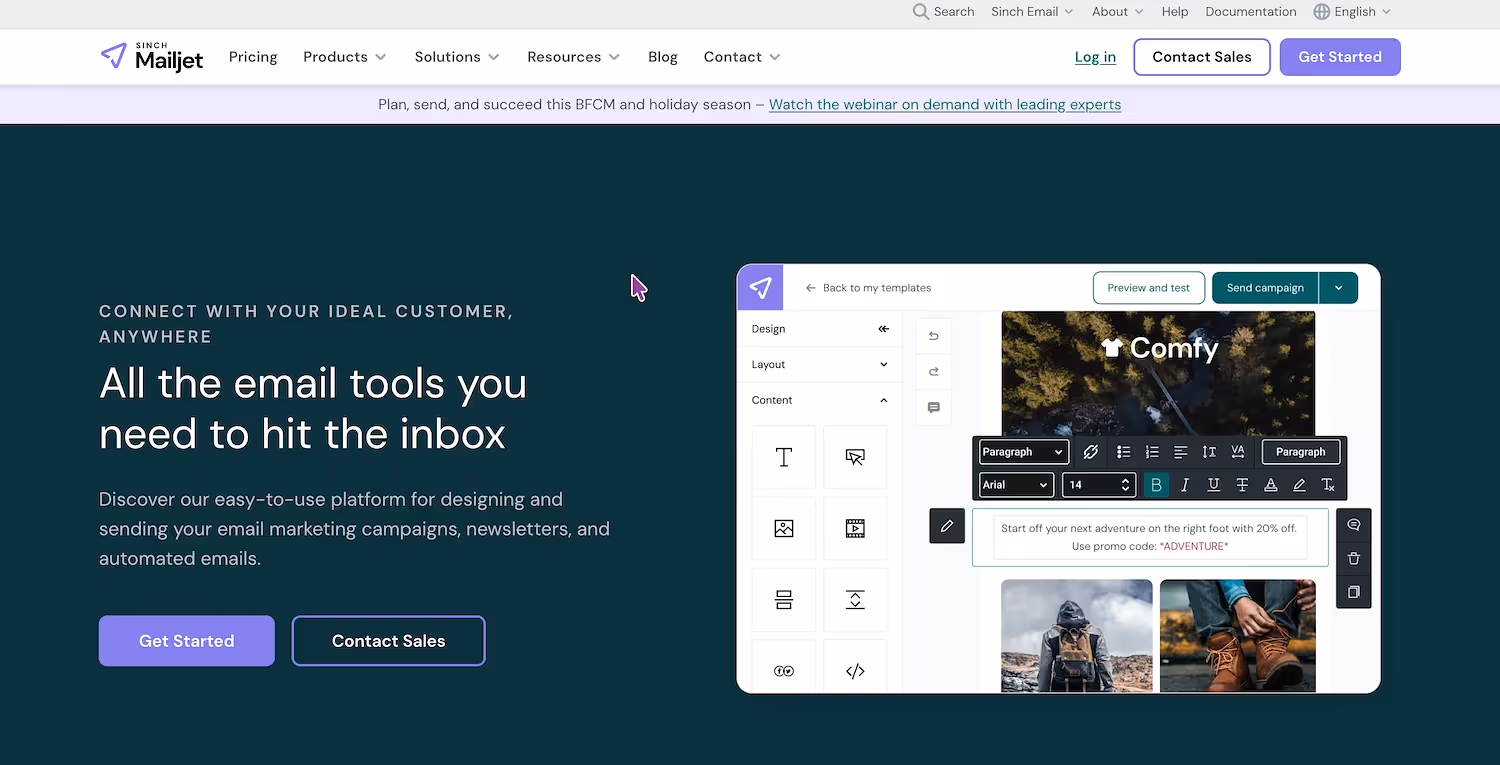The image size is (1500, 765).
Task: Click the clear formatting icon
Action: (x=1328, y=485)
